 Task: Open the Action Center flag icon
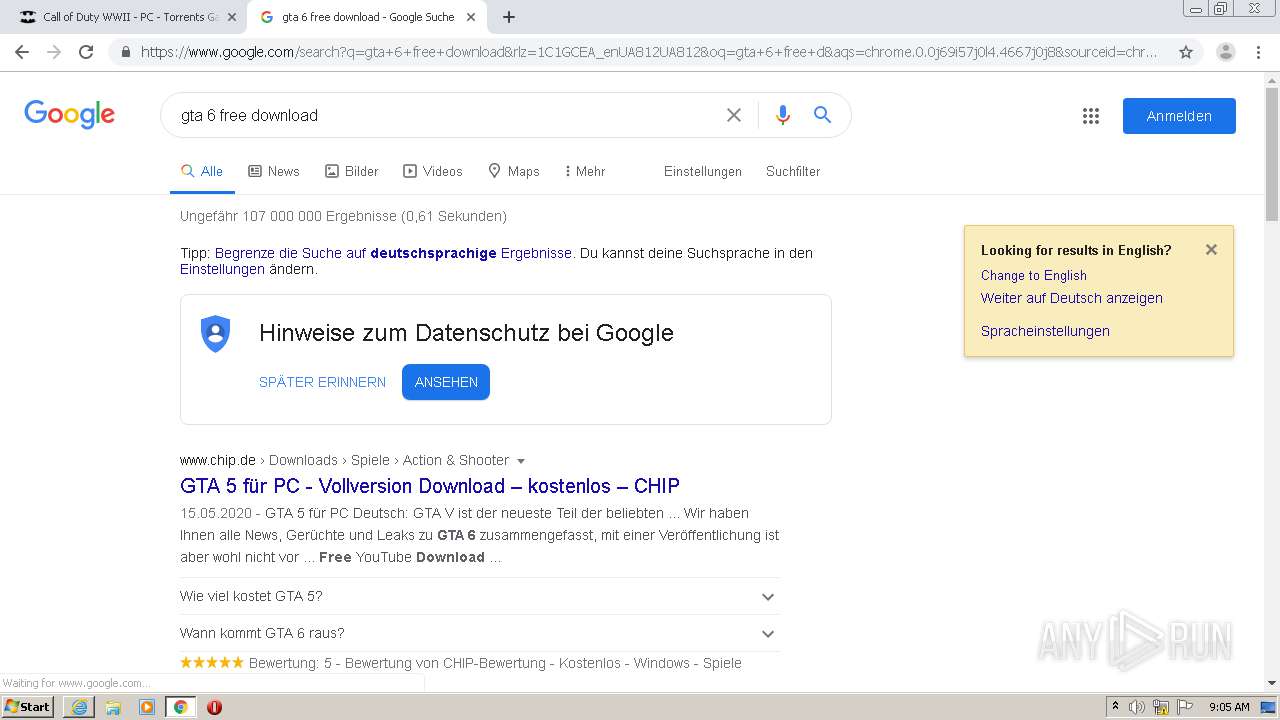[x=1184, y=707]
